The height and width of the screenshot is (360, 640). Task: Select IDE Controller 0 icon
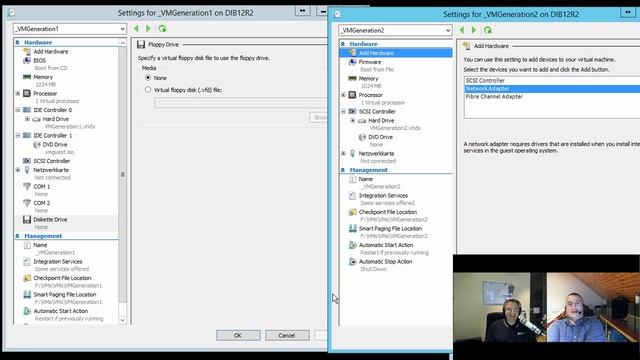click(x=27, y=110)
